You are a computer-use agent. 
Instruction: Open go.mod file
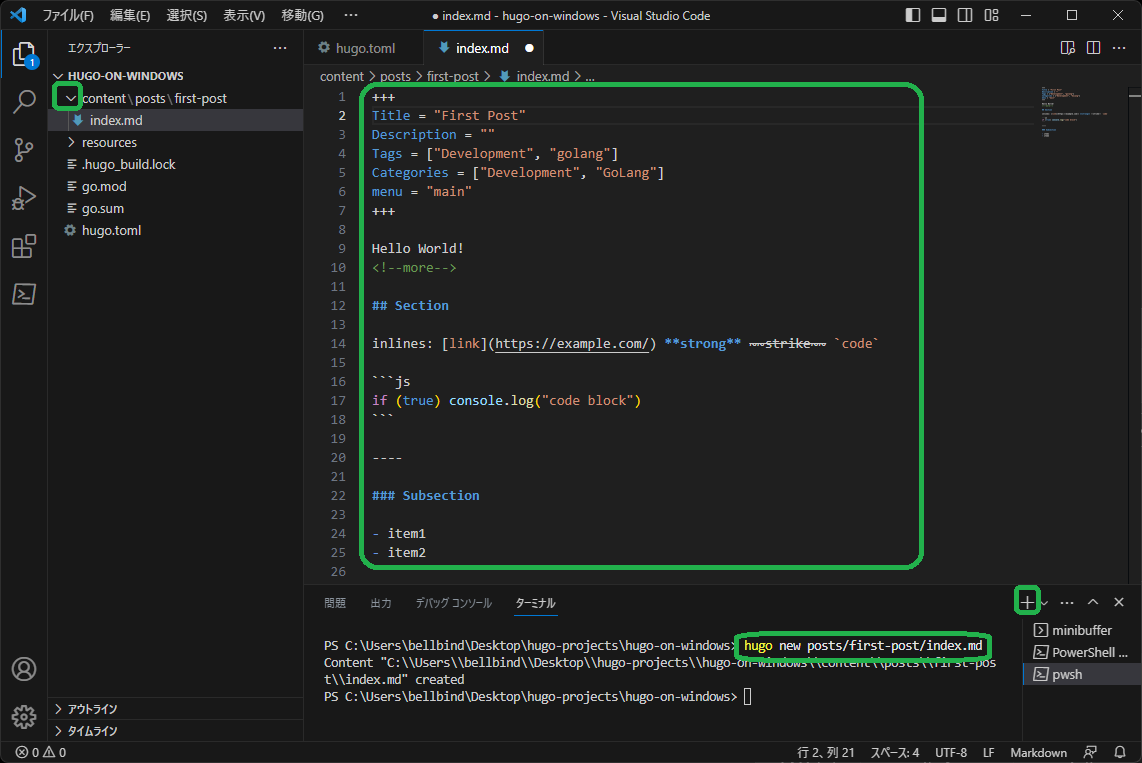click(x=176, y=186)
